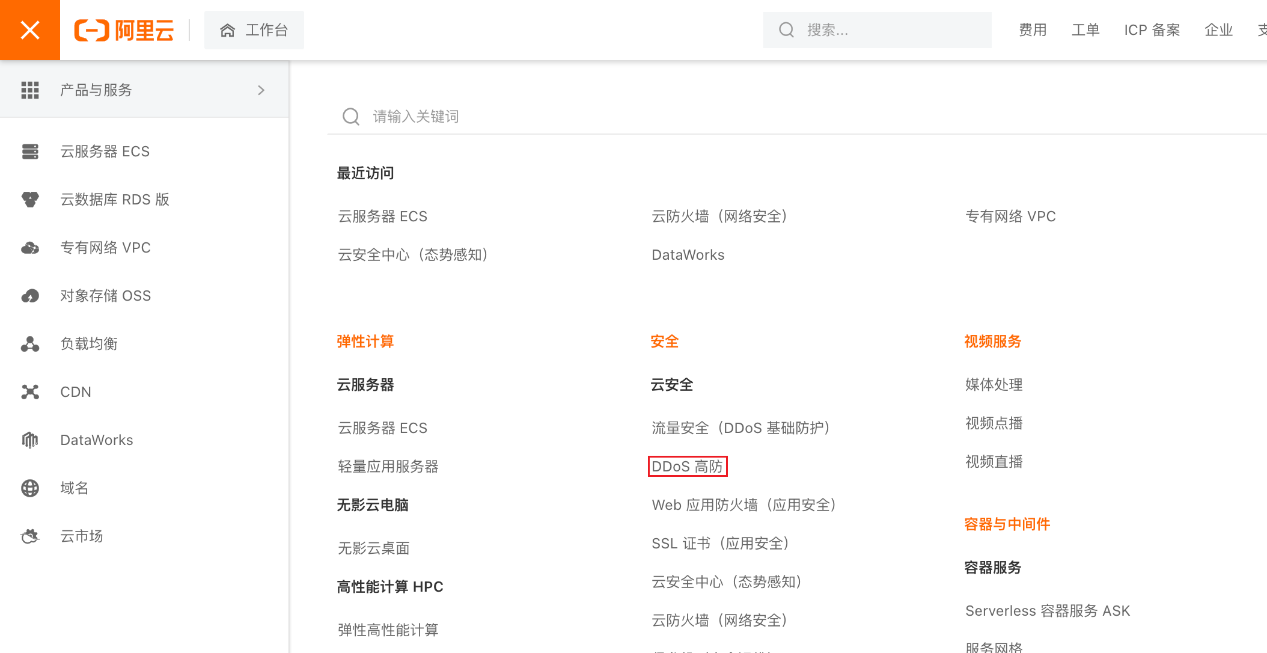Open the DDoS 高防 link
Screen dimensions: 1267x653
[687, 466]
